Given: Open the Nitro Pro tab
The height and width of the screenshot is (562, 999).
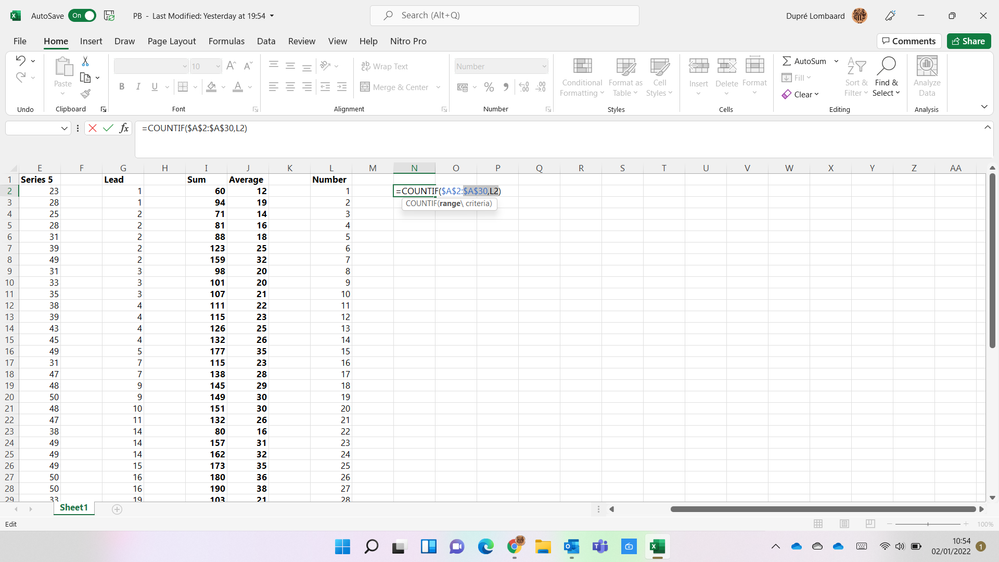Looking at the screenshot, I should coord(408,41).
